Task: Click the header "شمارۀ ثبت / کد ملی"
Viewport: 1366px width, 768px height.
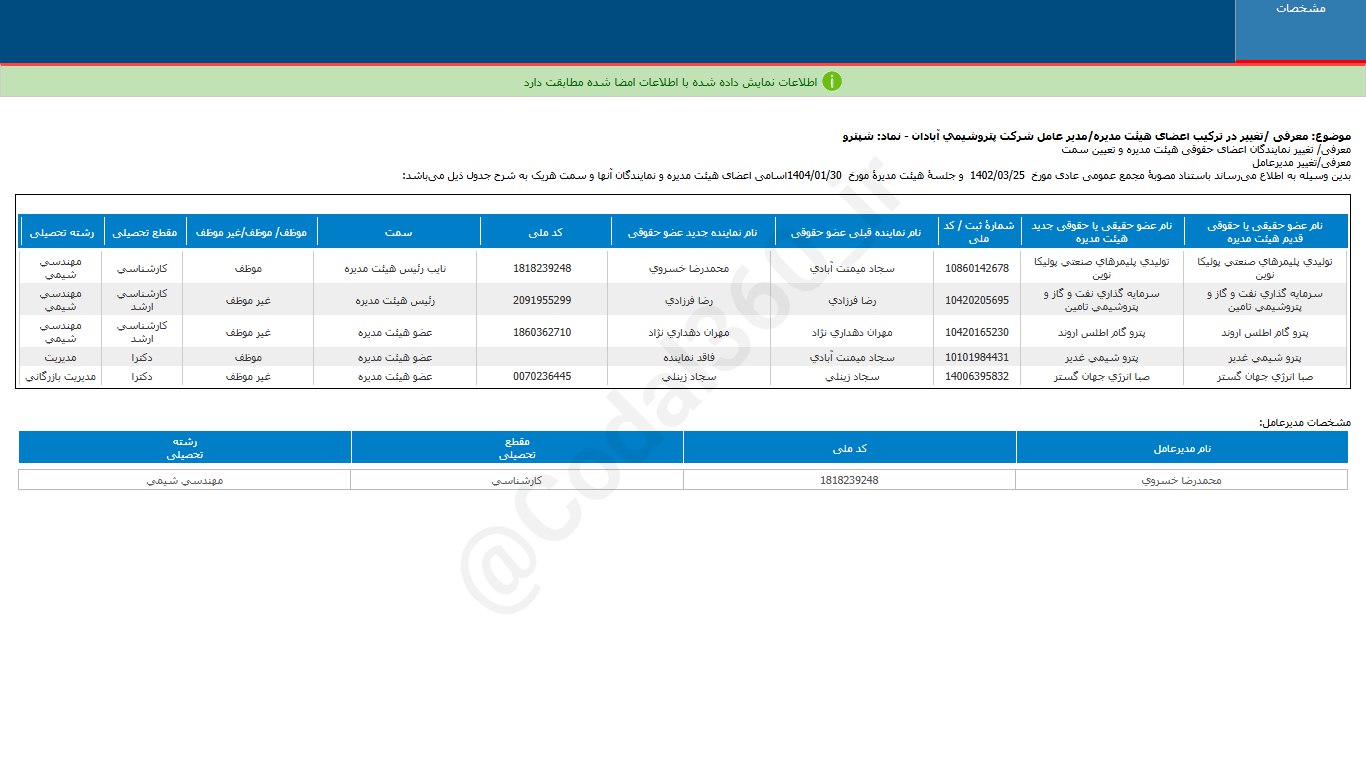Action: [978, 232]
